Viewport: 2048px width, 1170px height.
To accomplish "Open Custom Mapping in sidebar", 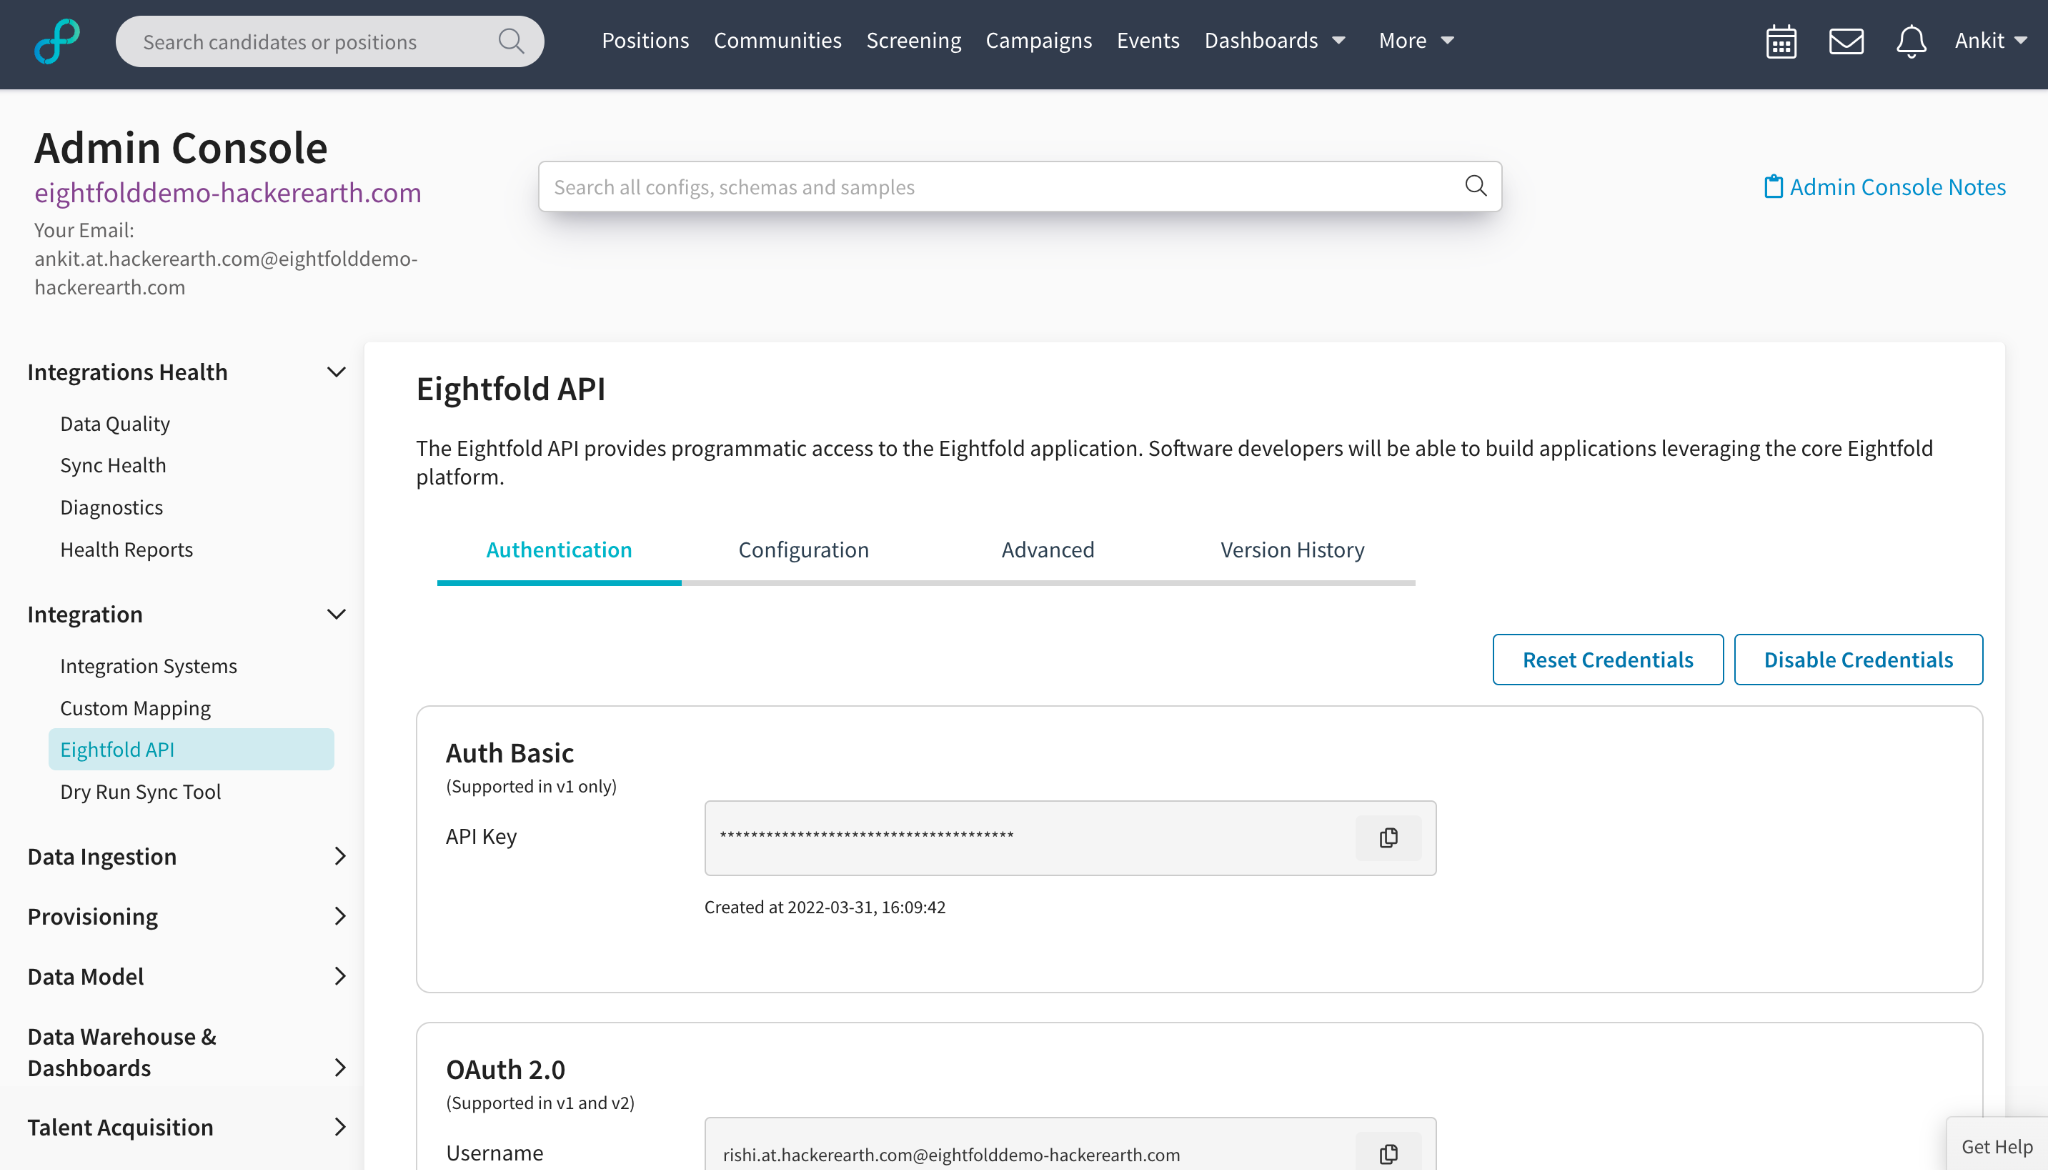I will point(135,708).
